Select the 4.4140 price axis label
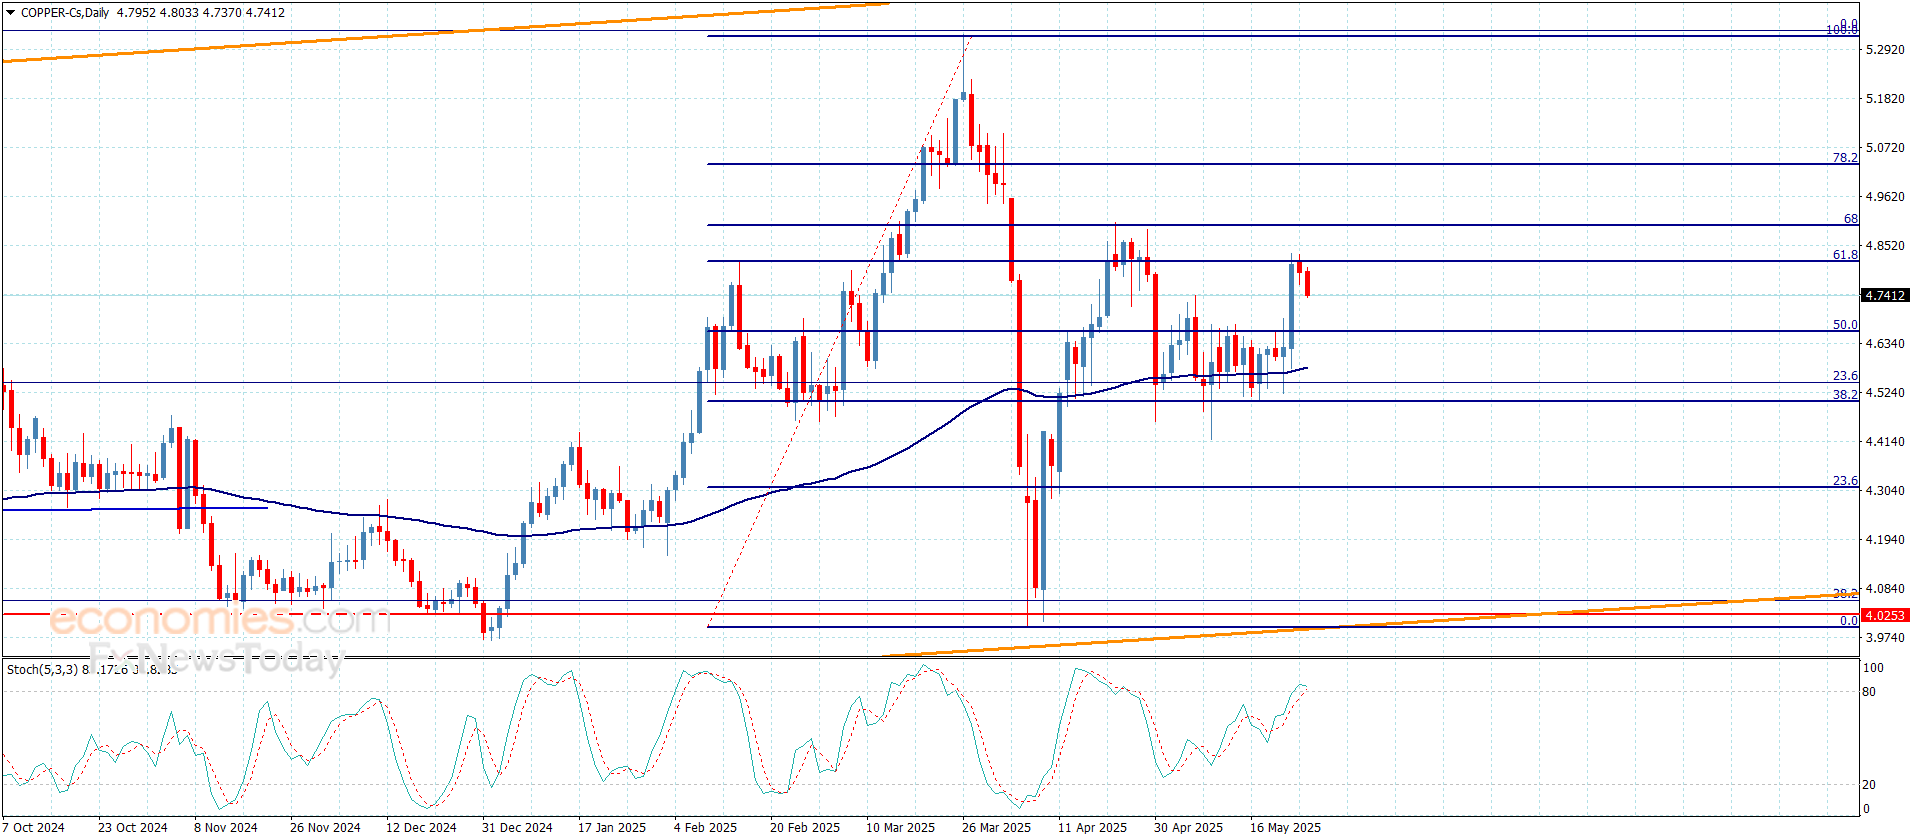This screenshot has height=840, width=1916. [x=1884, y=442]
